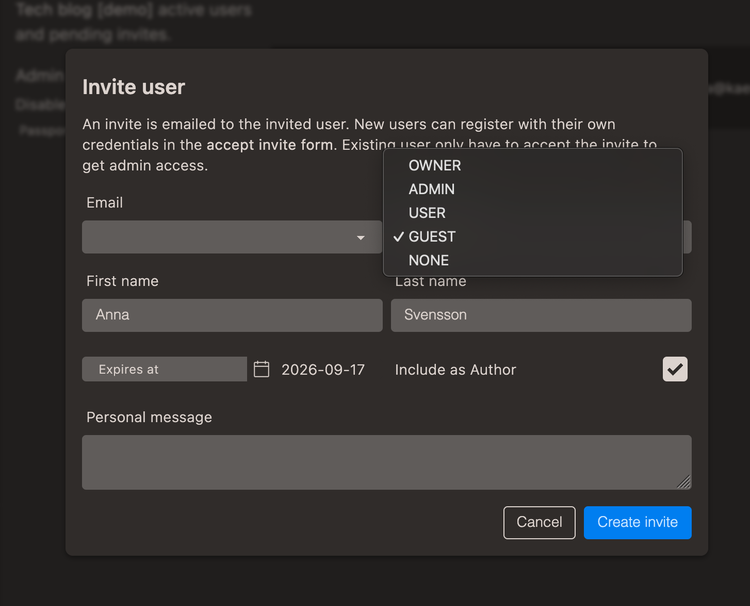Edit the Last name field containing Svensson
750x606 pixels.
[x=541, y=315]
